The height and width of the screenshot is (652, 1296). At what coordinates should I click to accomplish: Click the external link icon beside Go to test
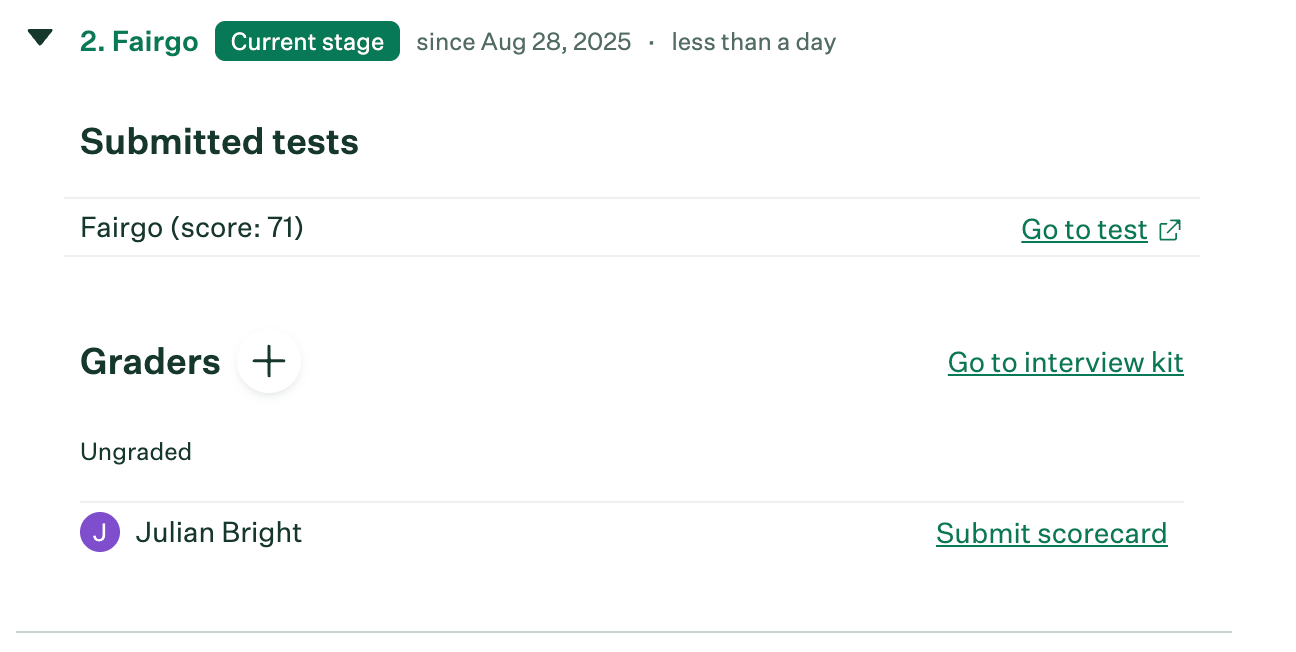click(x=1169, y=230)
